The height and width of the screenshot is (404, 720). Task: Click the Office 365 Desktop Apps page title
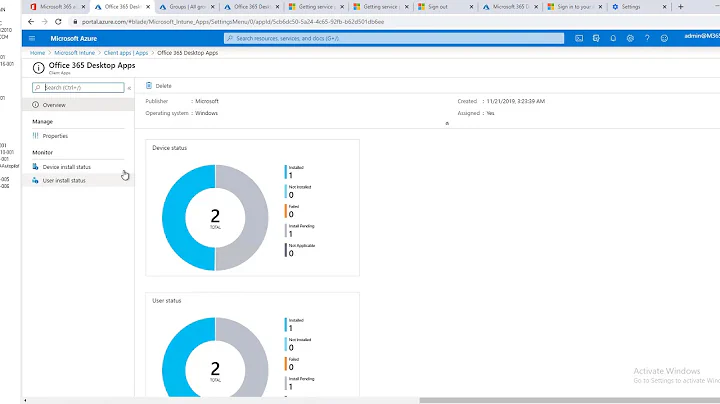coord(92,65)
